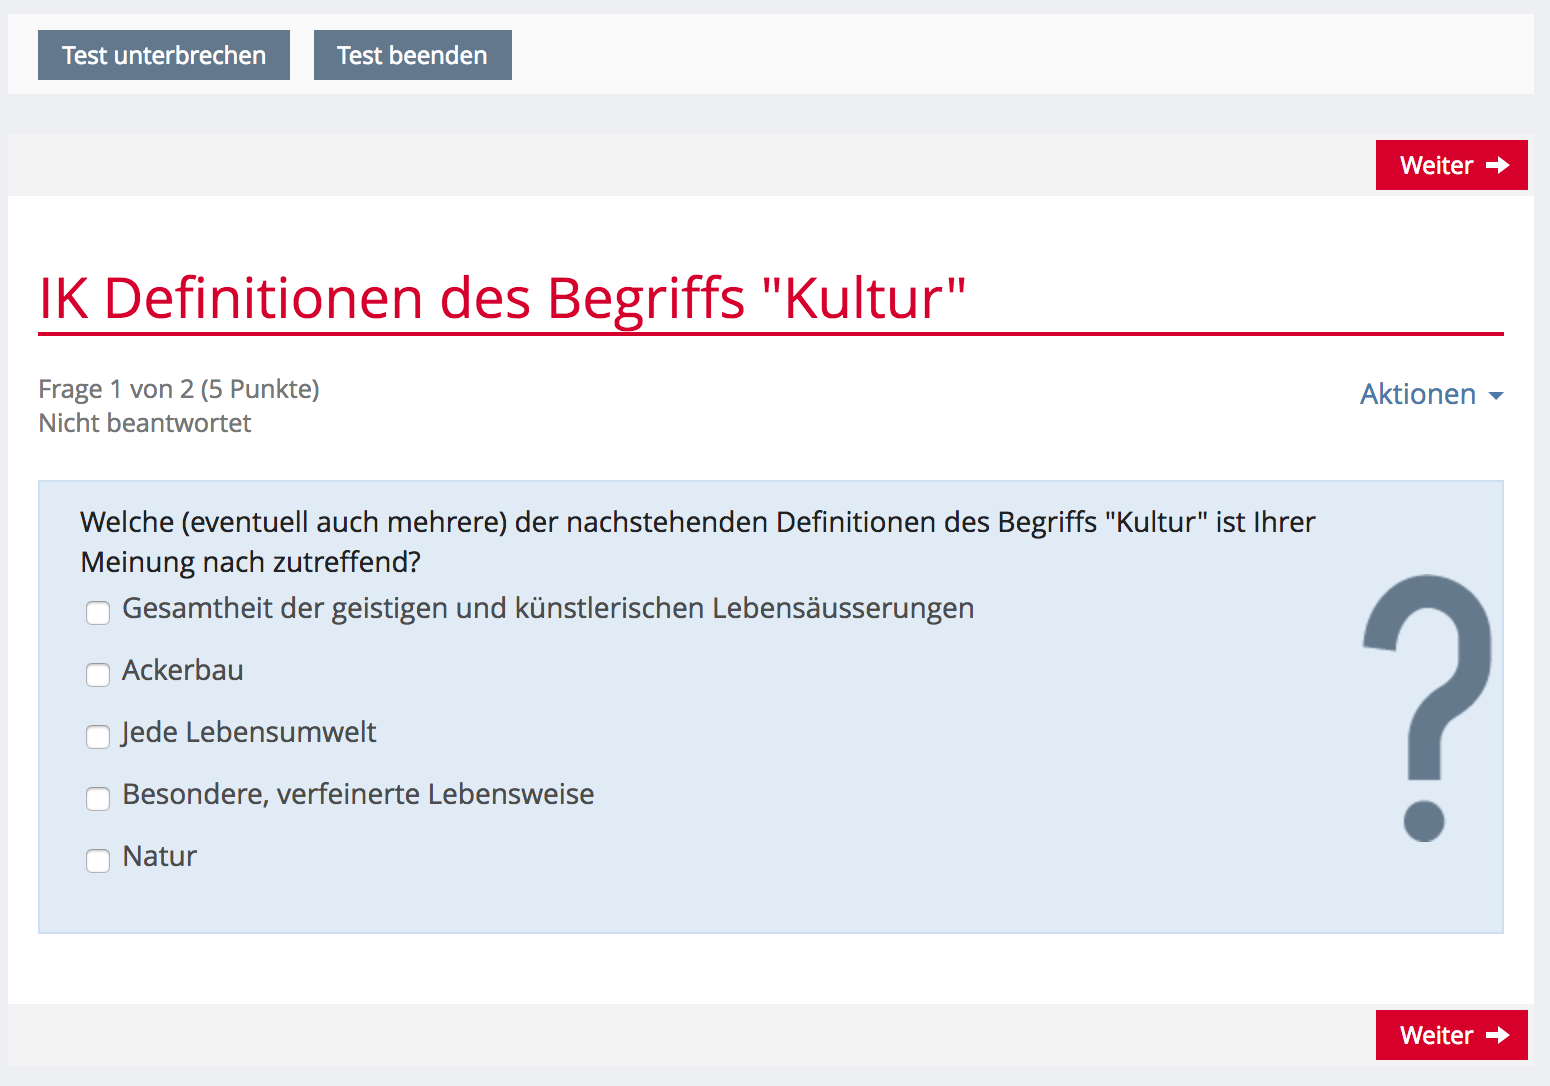Click the text Frage 1 von 2 (5 Punkte)
This screenshot has height=1086, width=1550.
tap(179, 389)
